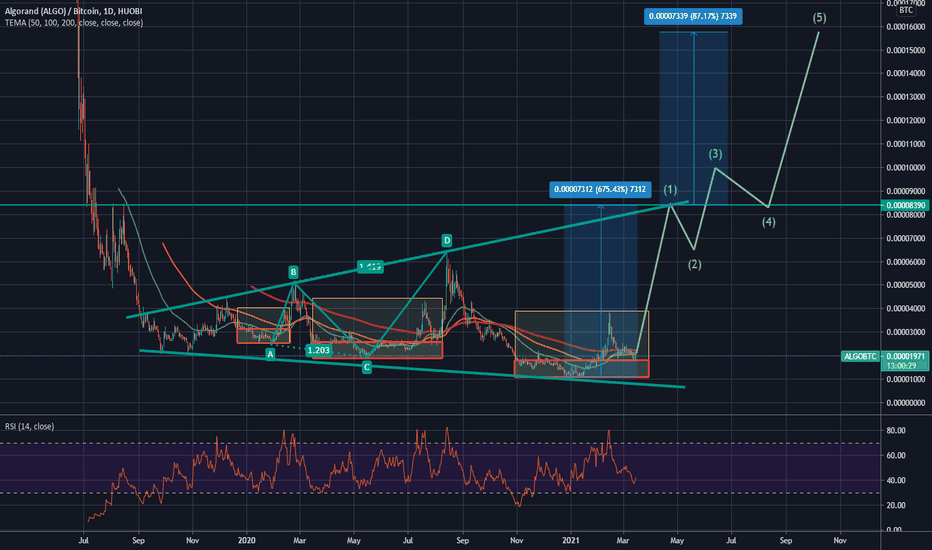Click the Algorand (ALGO) / Bitcoin symbol title

coord(74,11)
